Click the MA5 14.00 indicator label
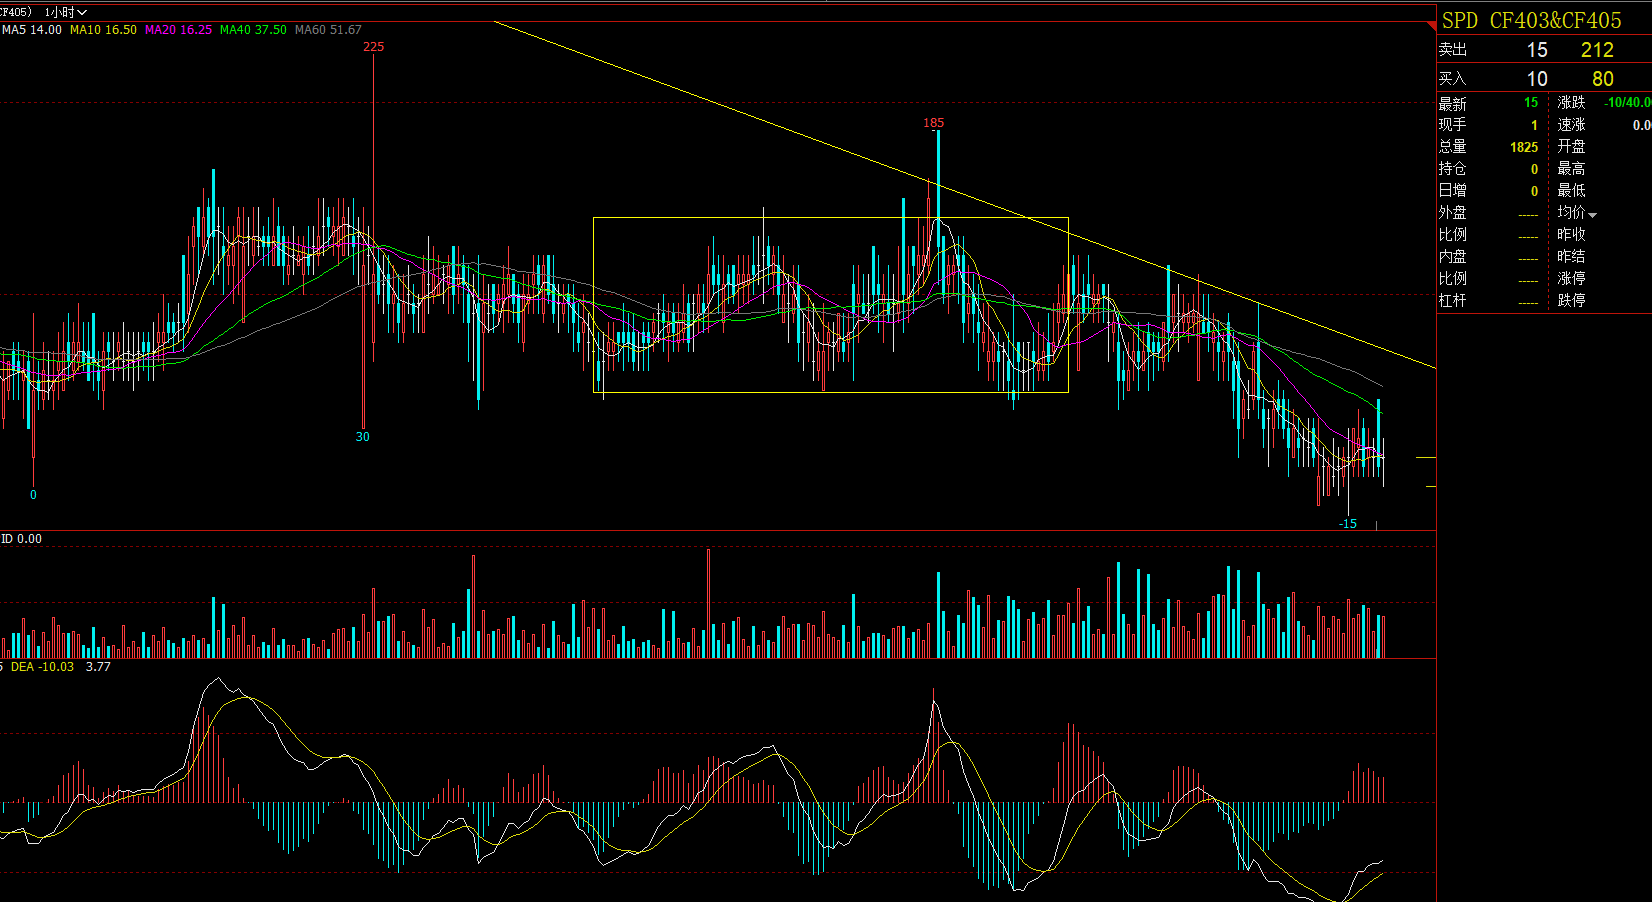The height and width of the screenshot is (902, 1652). (32, 30)
